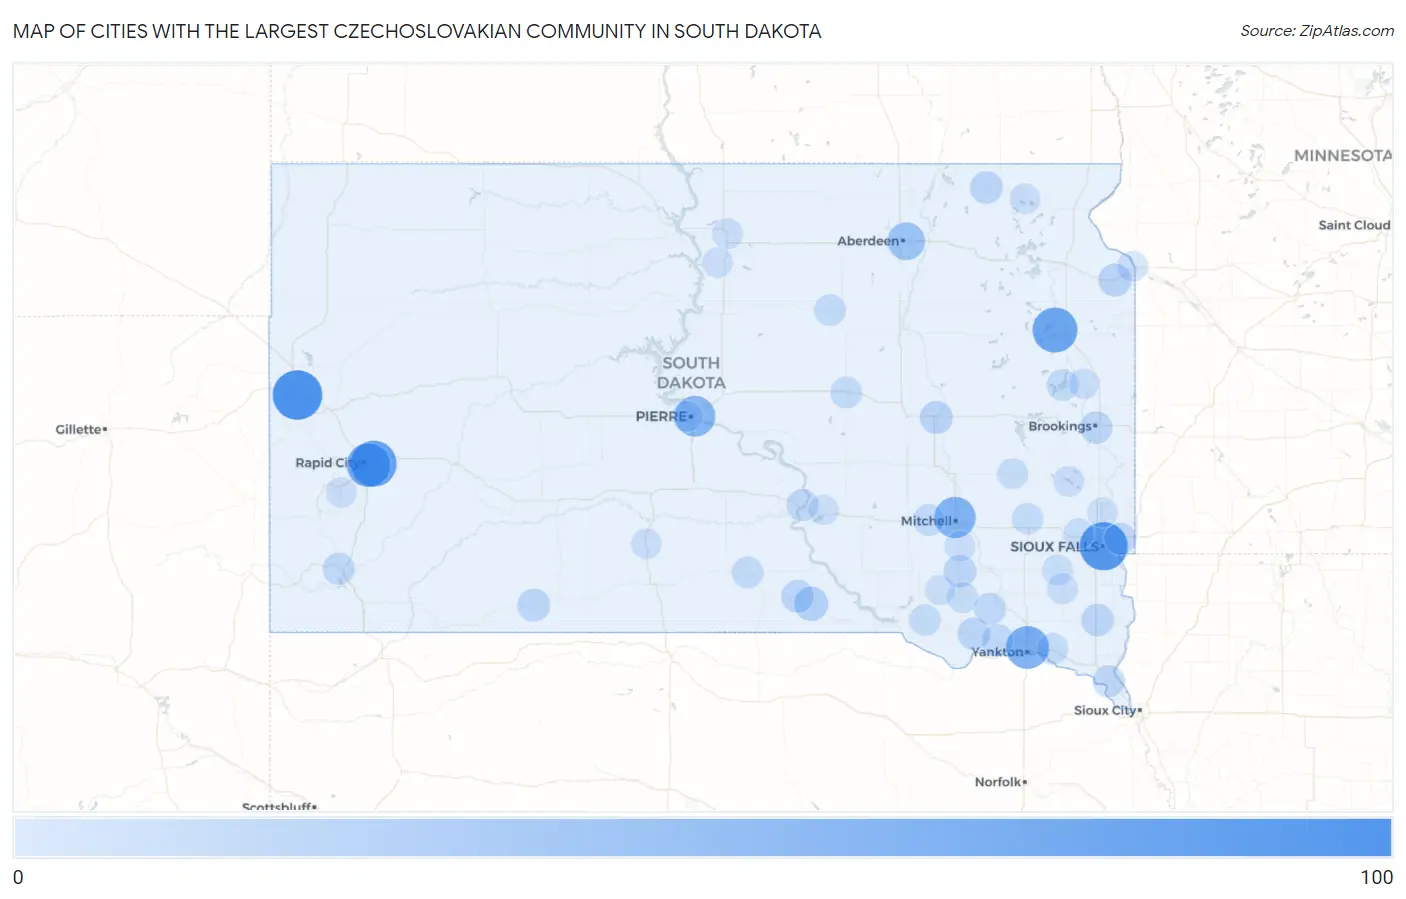
Task: Select the large dark bubble north of Brookings
Action: [x=1054, y=330]
